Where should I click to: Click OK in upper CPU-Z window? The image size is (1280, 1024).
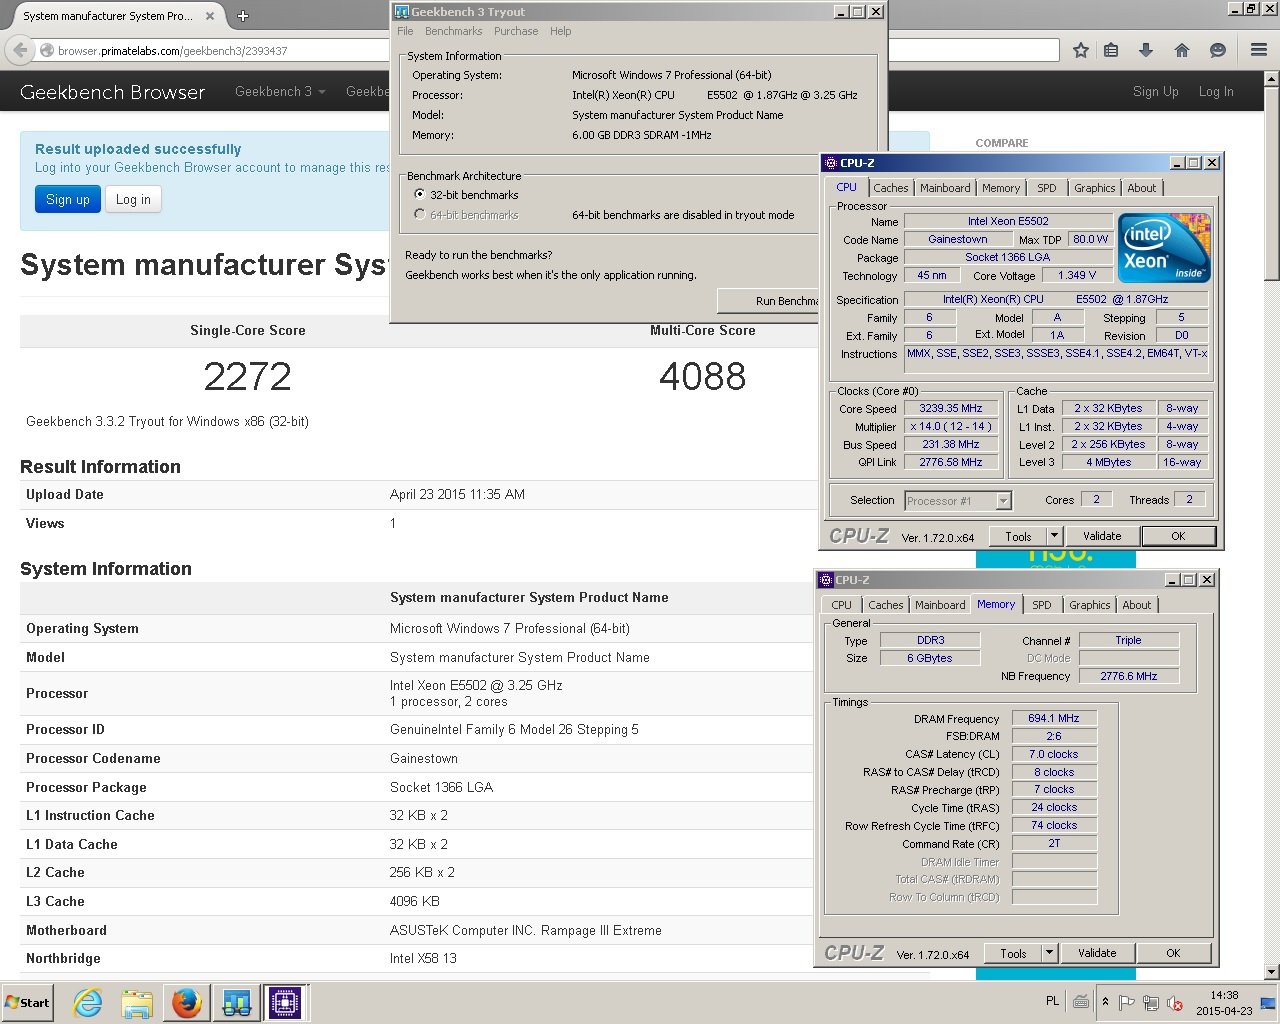coord(1178,536)
